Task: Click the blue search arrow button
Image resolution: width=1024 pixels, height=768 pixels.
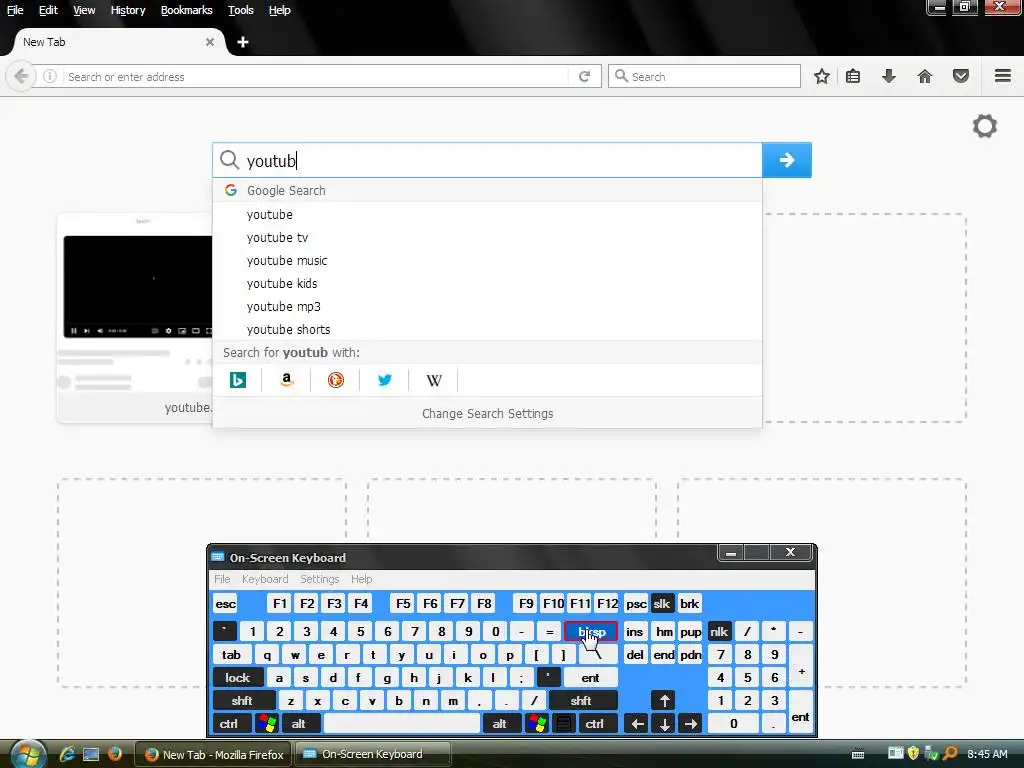Action: coord(786,160)
